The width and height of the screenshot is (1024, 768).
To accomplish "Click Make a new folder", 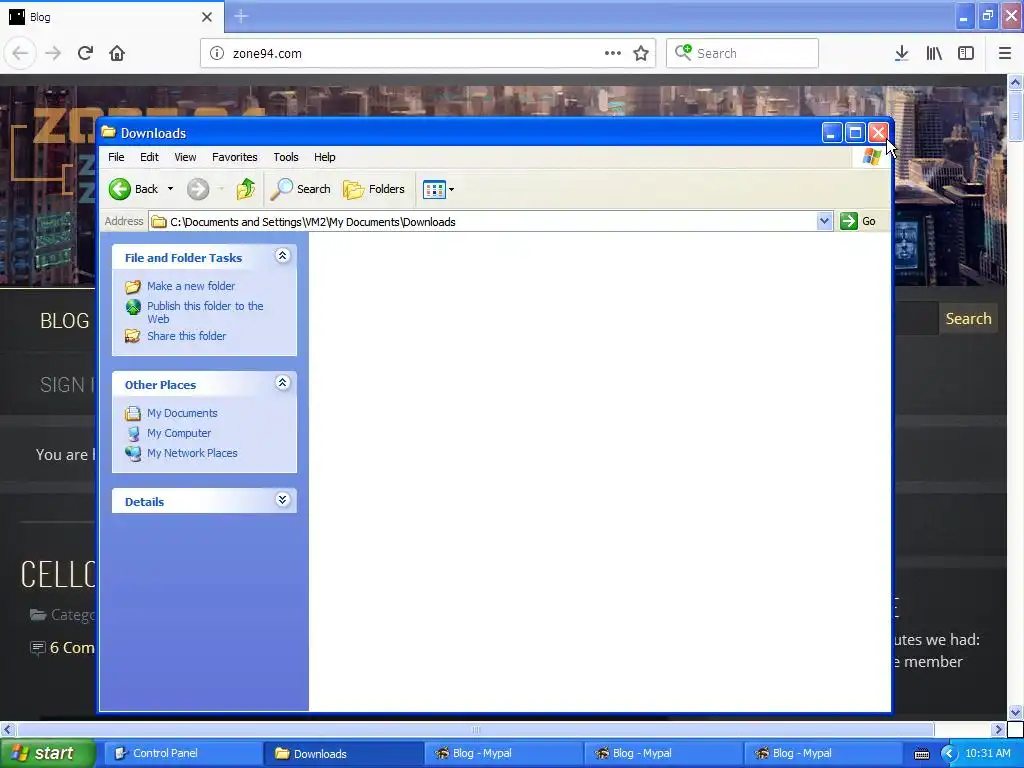I will [x=191, y=286].
